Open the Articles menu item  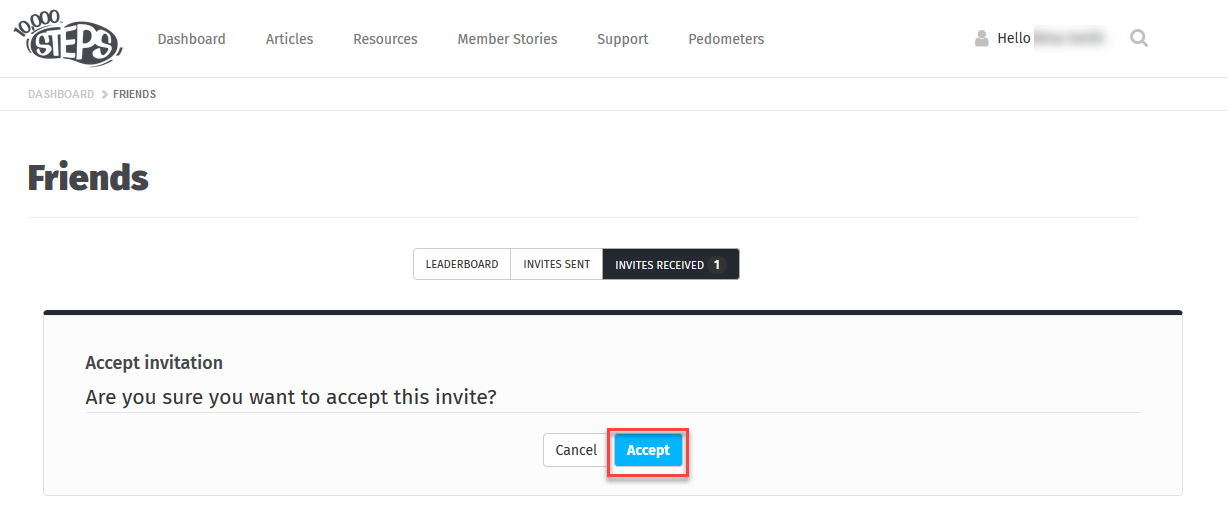pyautogui.click(x=289, y=39)
